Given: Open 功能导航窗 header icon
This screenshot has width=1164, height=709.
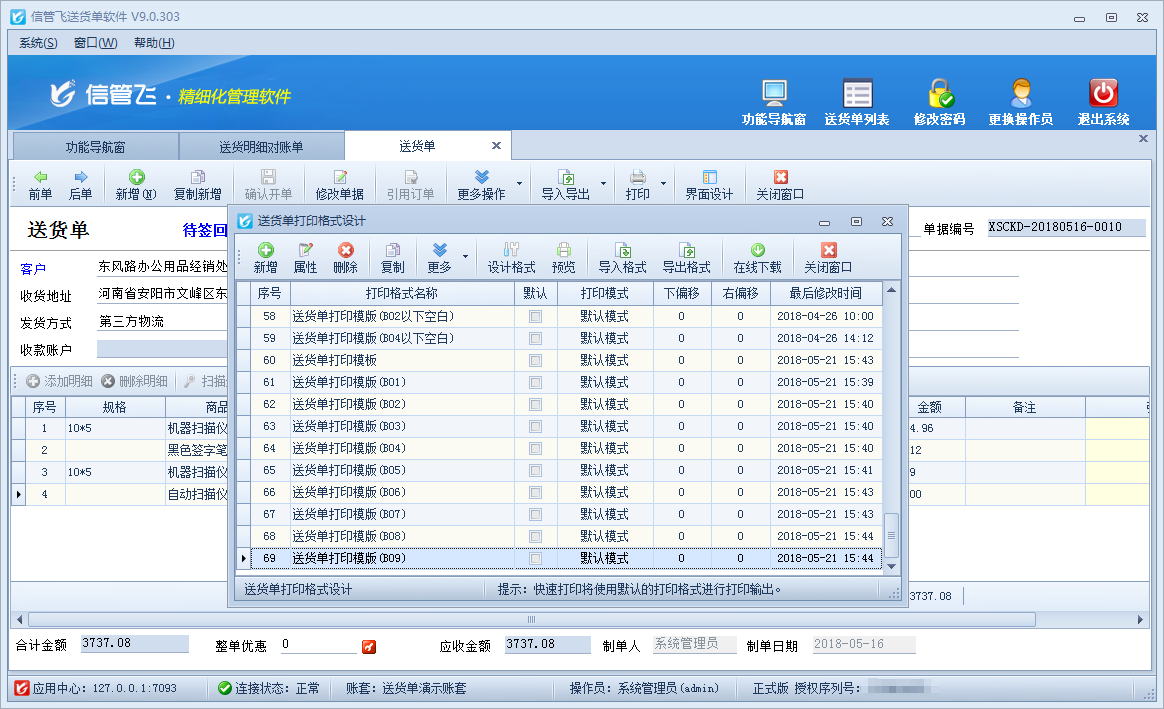Looking at the screenshot, I should 774,102.
